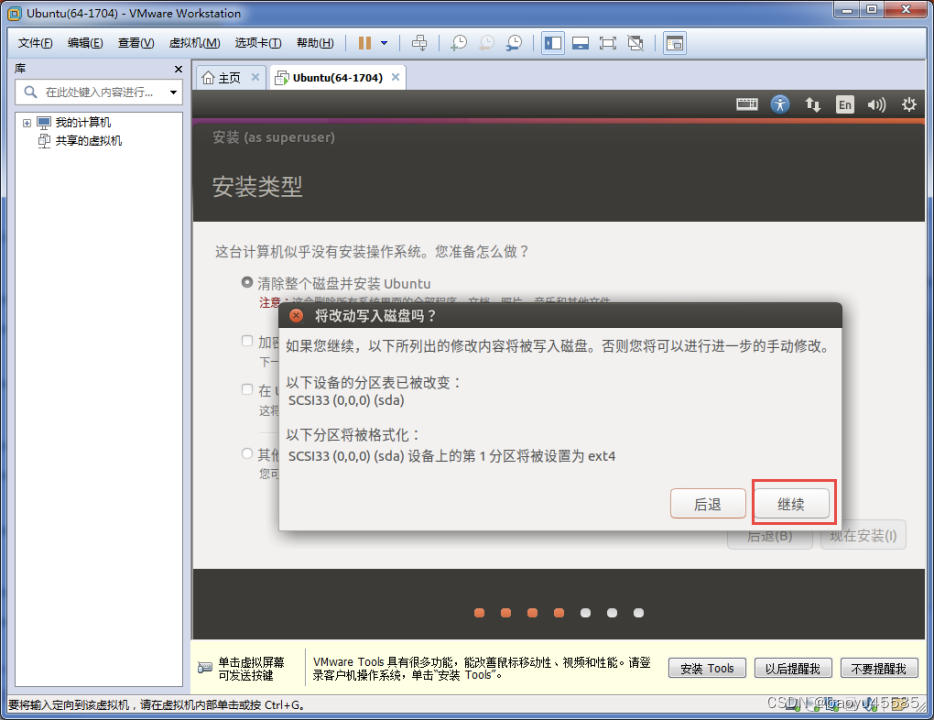Expand the 我的计算机 tree node
Screen dimensions: 934x720
(27, 123)
